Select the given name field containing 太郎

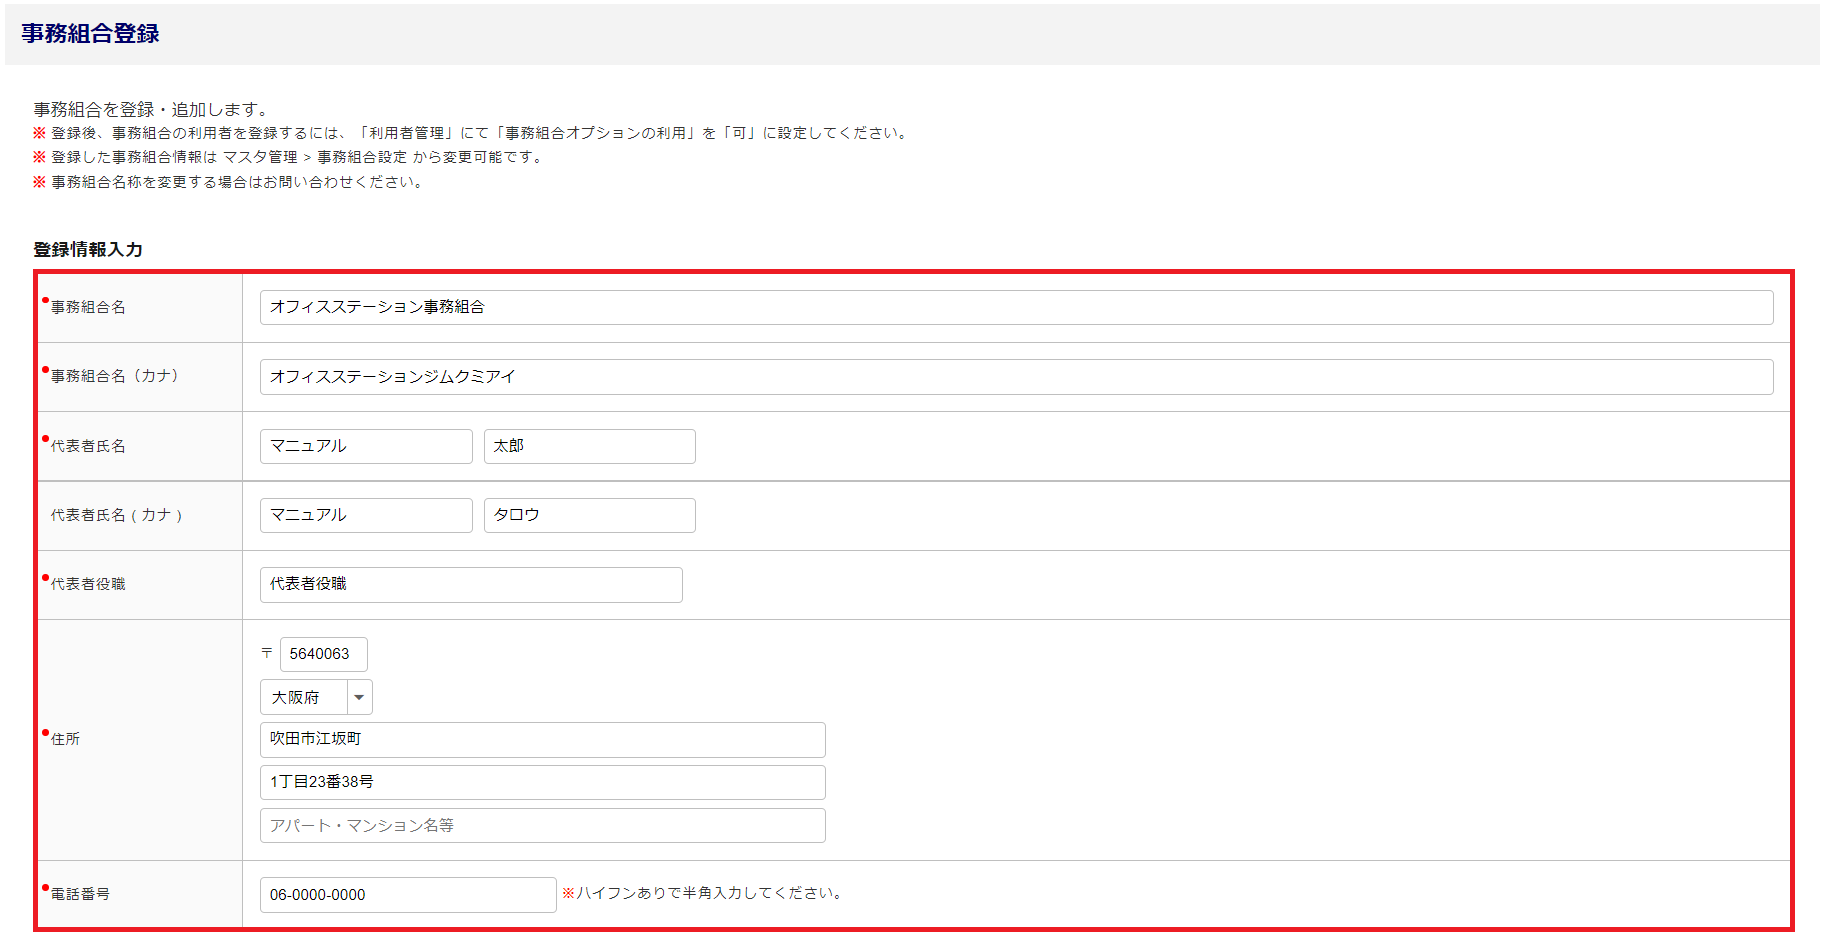tap(589, 446)
